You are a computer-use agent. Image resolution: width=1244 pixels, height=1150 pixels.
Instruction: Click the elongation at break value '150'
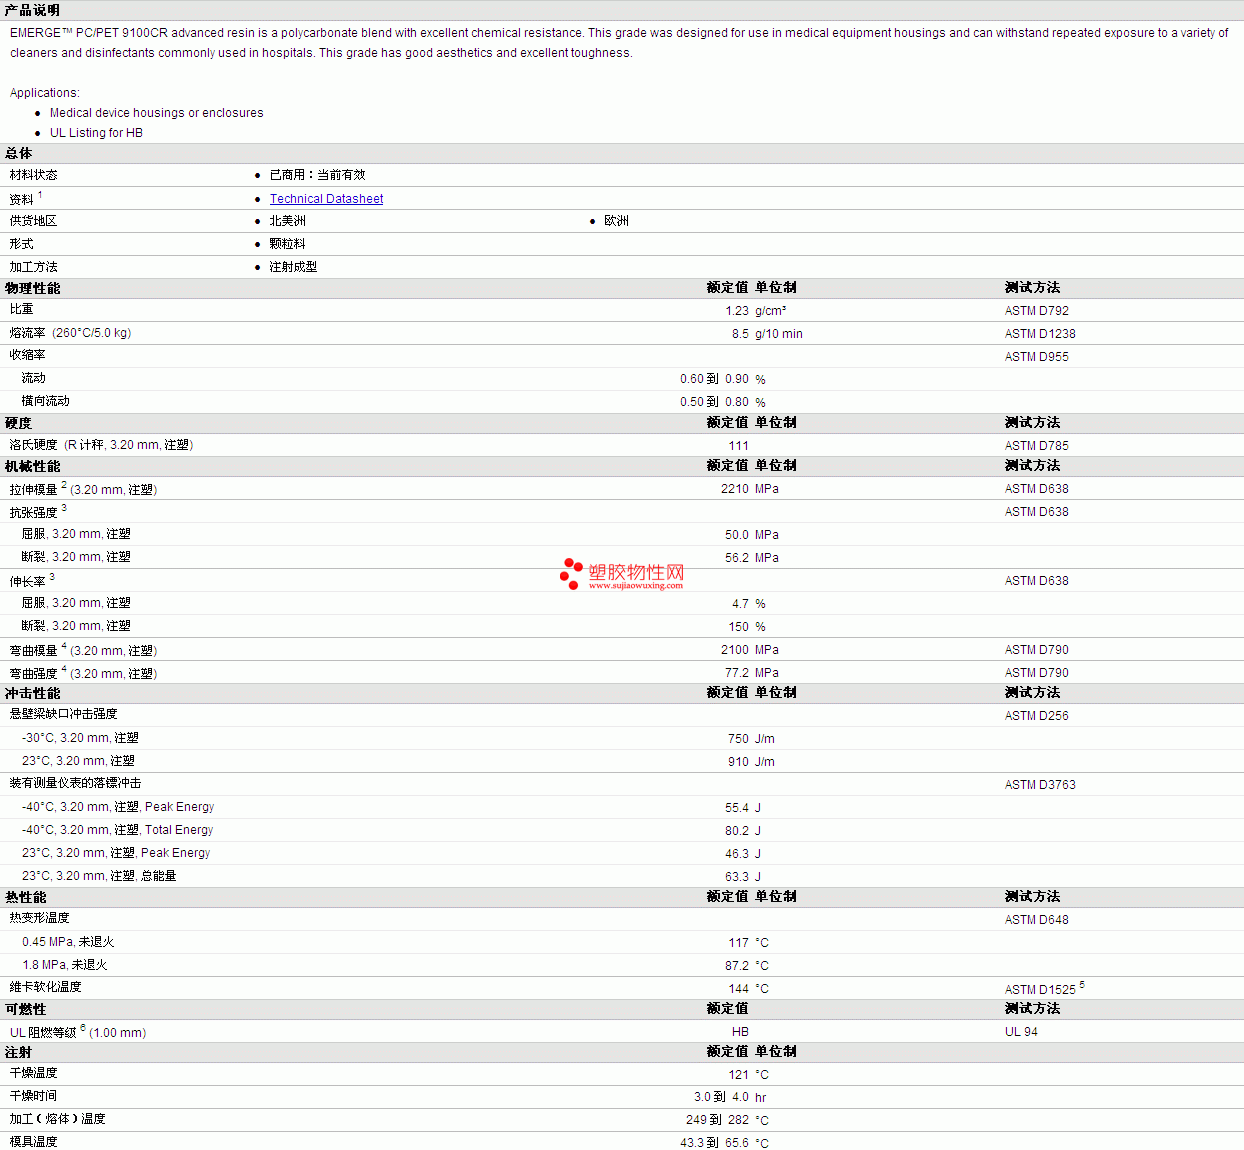[739, 627]
